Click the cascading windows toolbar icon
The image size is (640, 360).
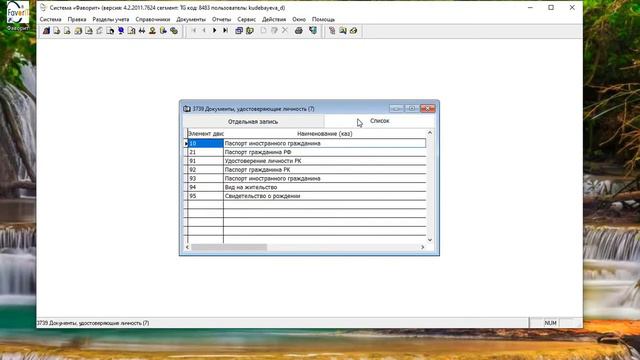click(239, 31)
